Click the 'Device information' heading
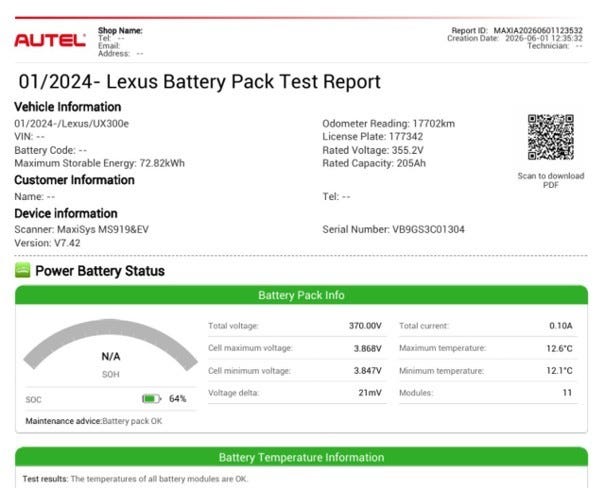The image size is (605, 488). click(x=66, y=213)
